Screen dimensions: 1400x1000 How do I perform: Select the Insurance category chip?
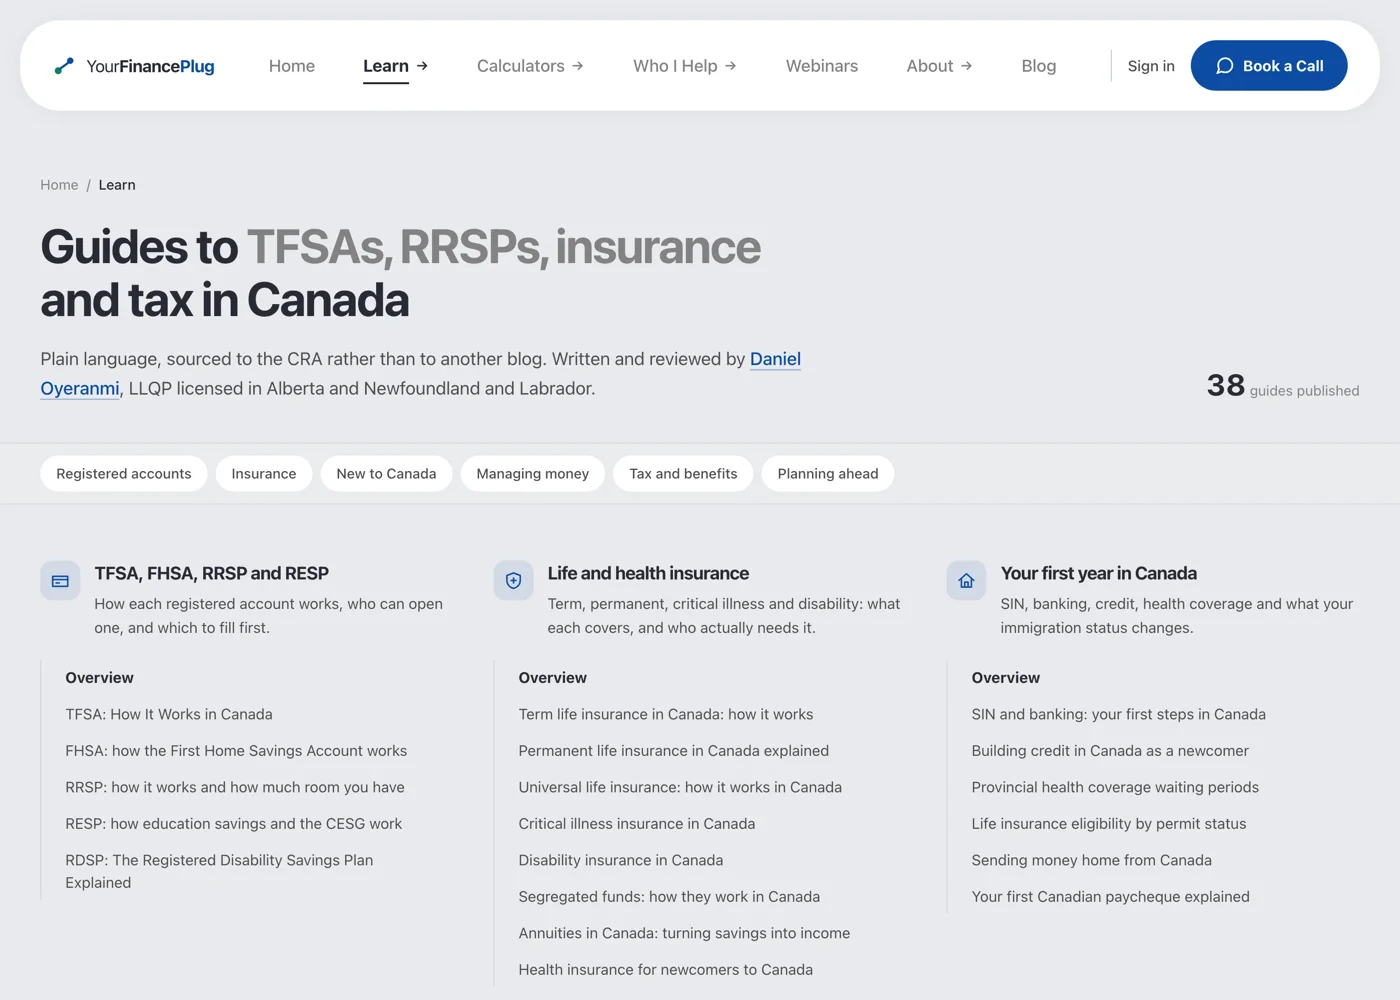coord(264,474)
